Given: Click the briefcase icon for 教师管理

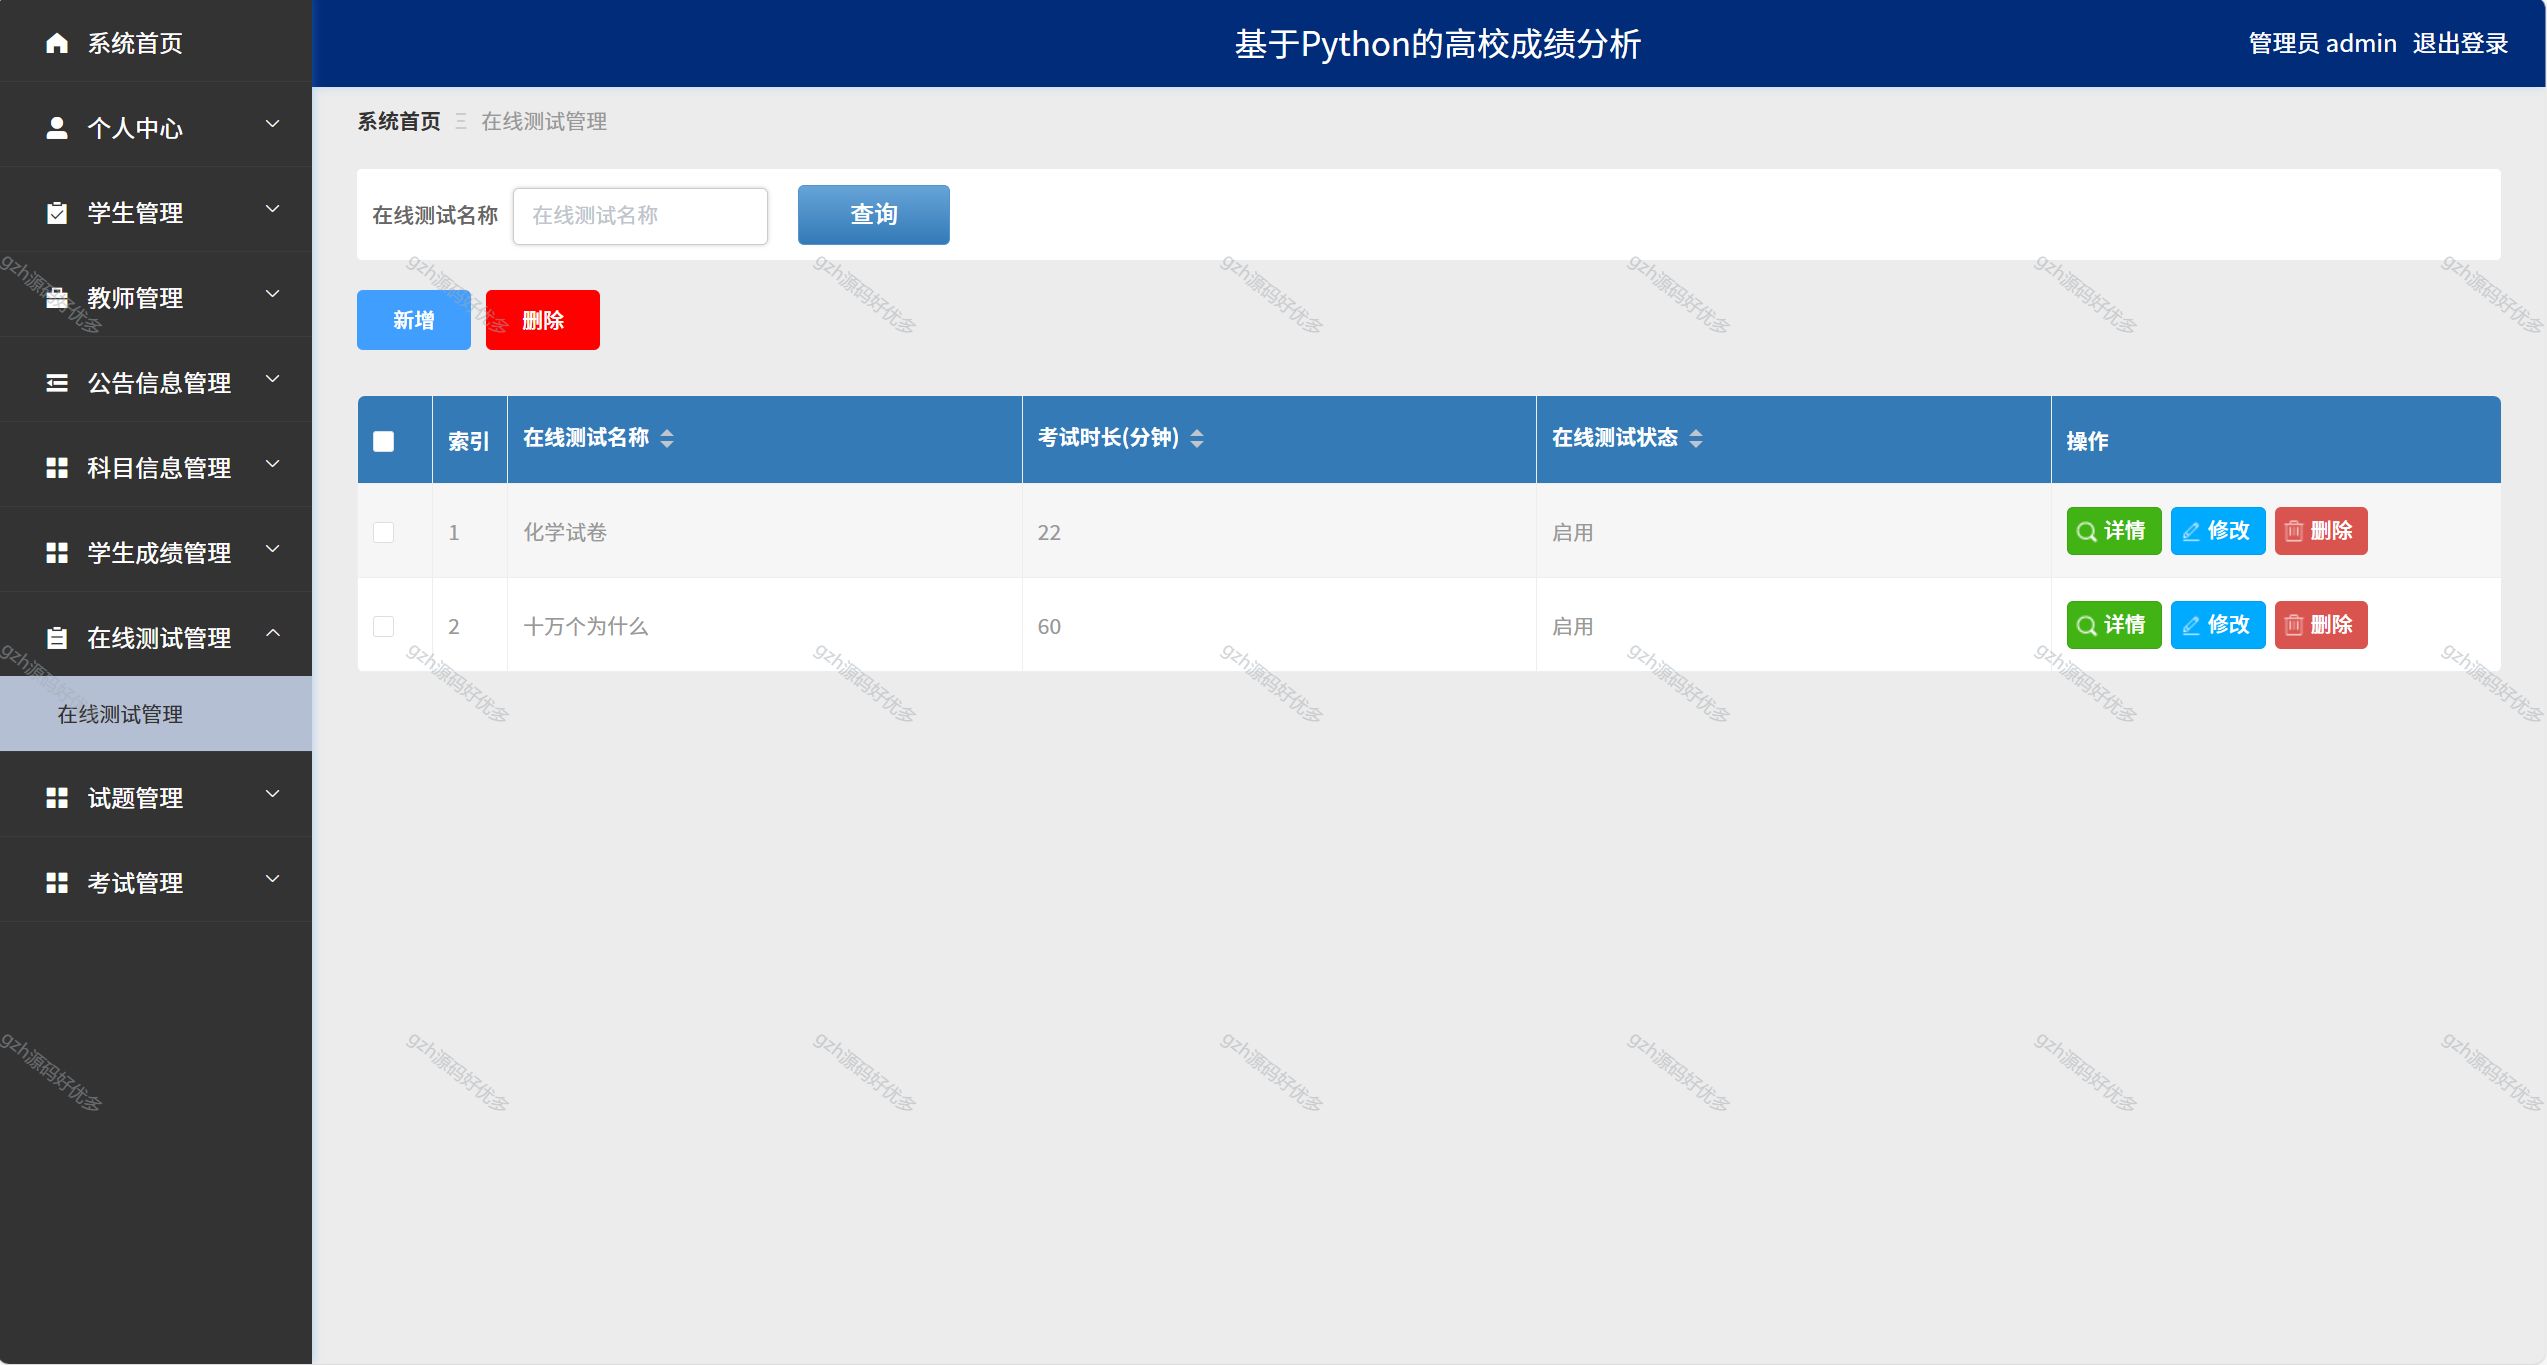Looking at the screenshot, I should (x=57, y=298).
